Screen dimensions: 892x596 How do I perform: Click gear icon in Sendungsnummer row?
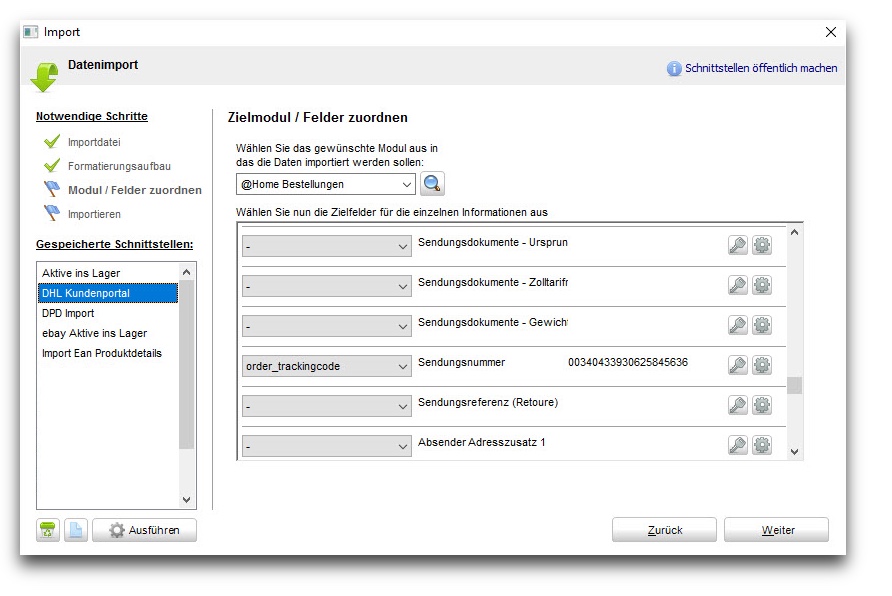click(762, 365)
